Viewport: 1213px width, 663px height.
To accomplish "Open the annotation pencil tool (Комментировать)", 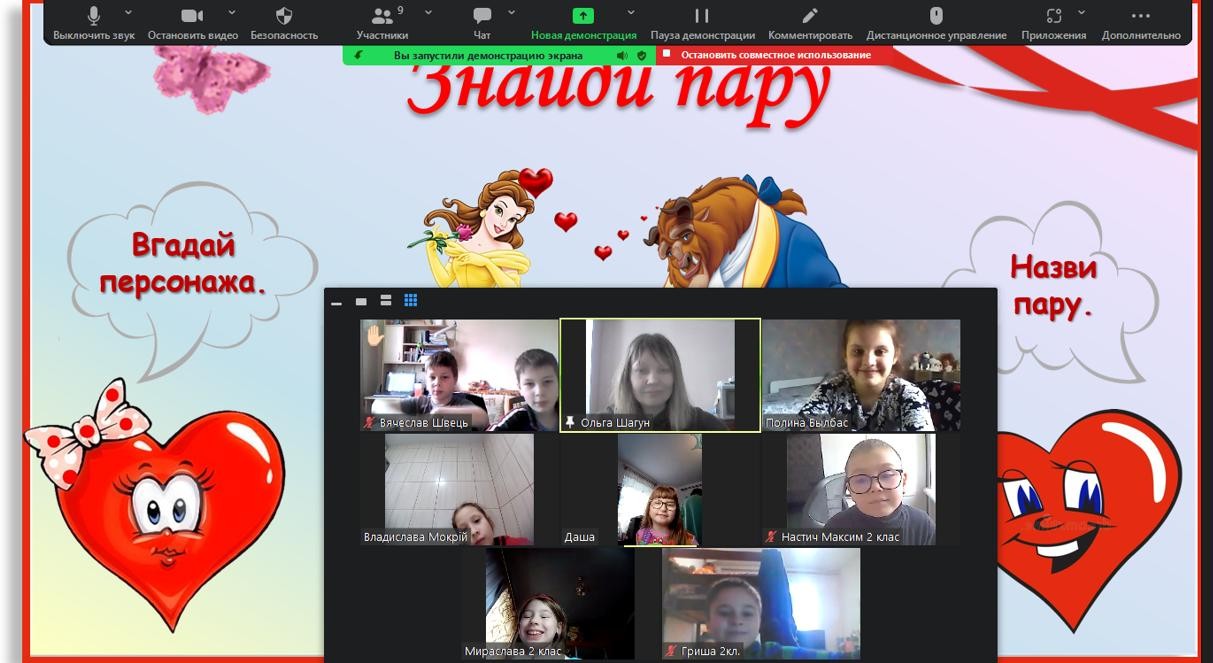I will click(x=810, y=16).
